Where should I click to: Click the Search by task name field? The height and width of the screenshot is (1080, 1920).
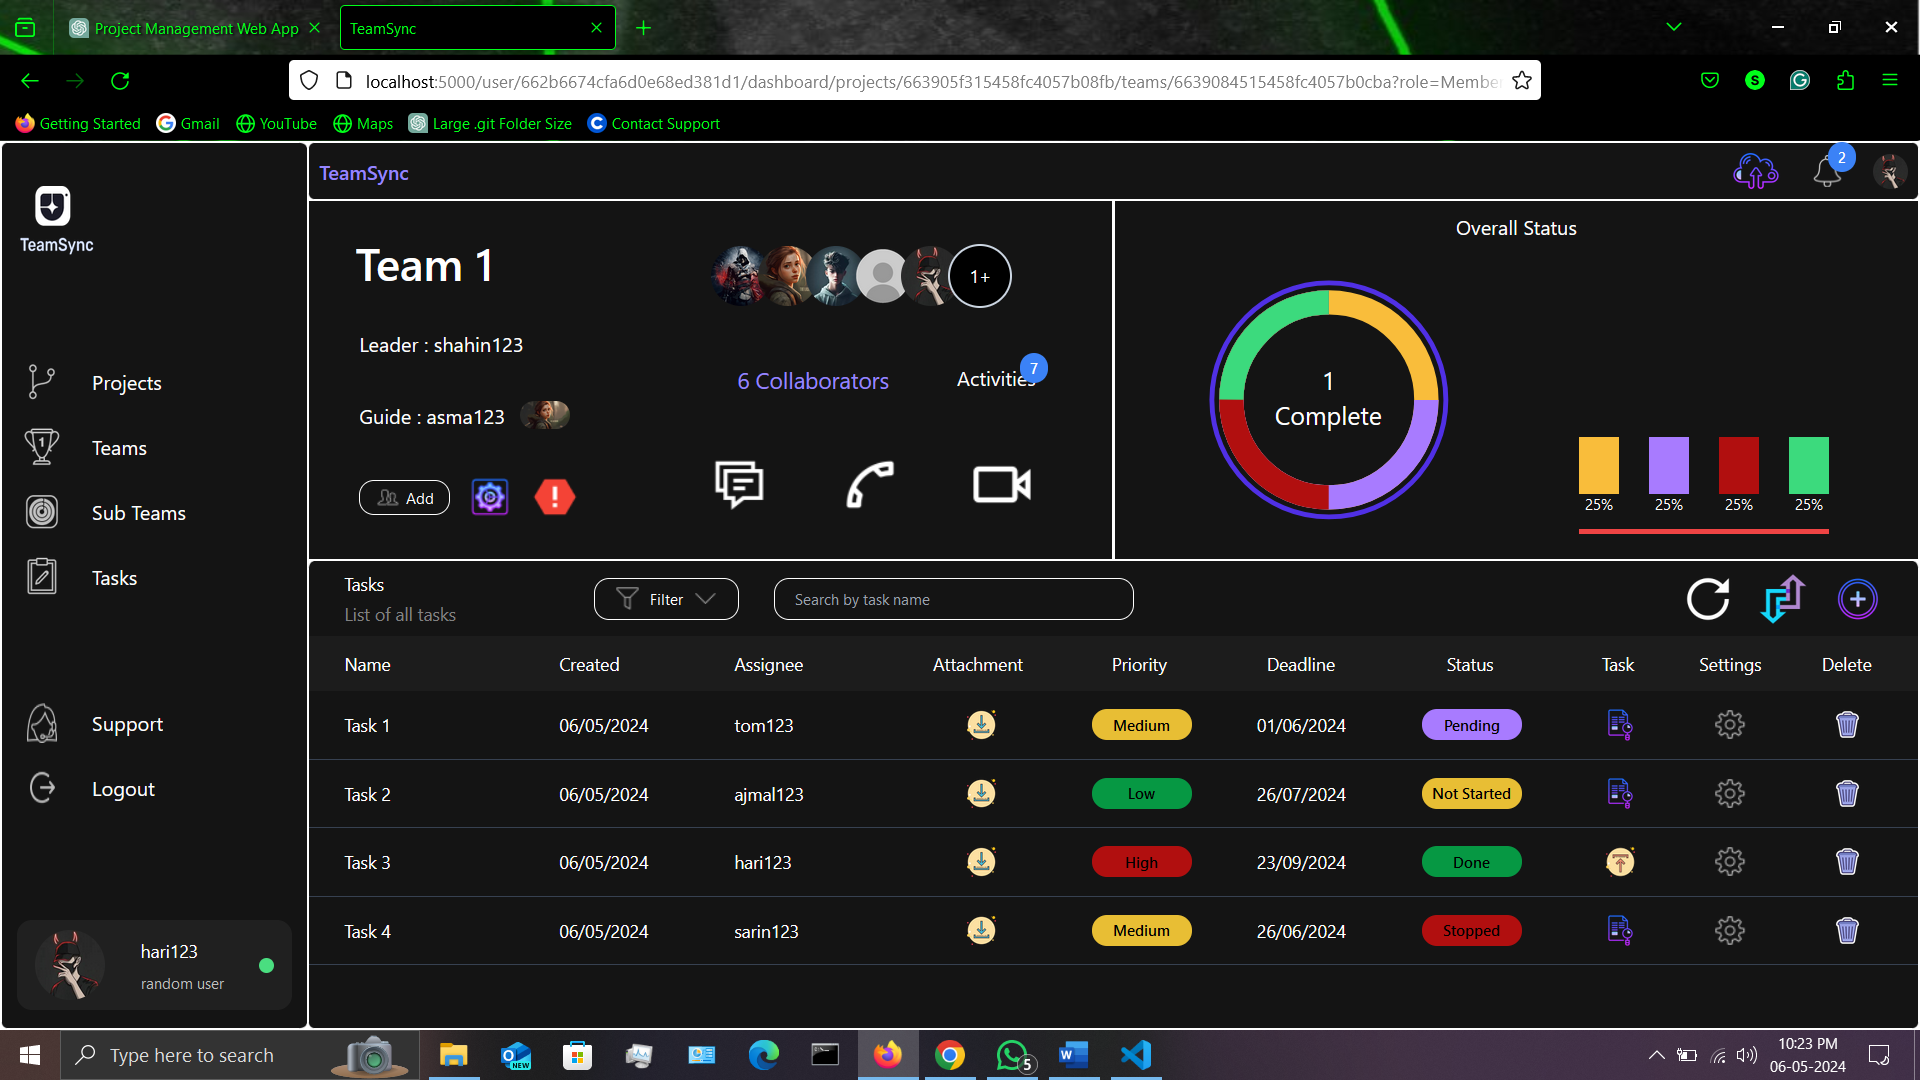pyautogui.click(x=953, y=599)
